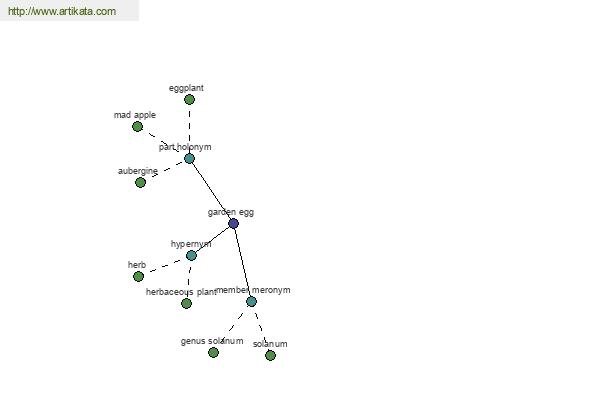600x400 pixels.
Task: Click the solanum green node circle
Action: [270, 355]
